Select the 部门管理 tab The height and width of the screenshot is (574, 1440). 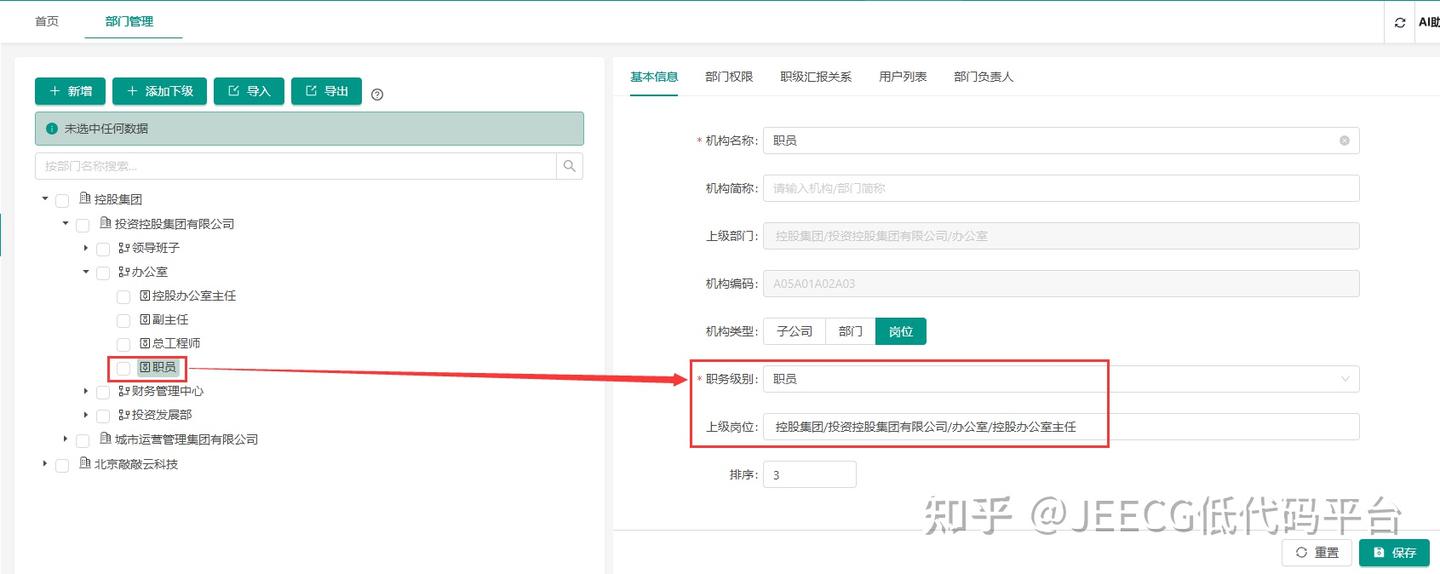click(x=129, y=21)
